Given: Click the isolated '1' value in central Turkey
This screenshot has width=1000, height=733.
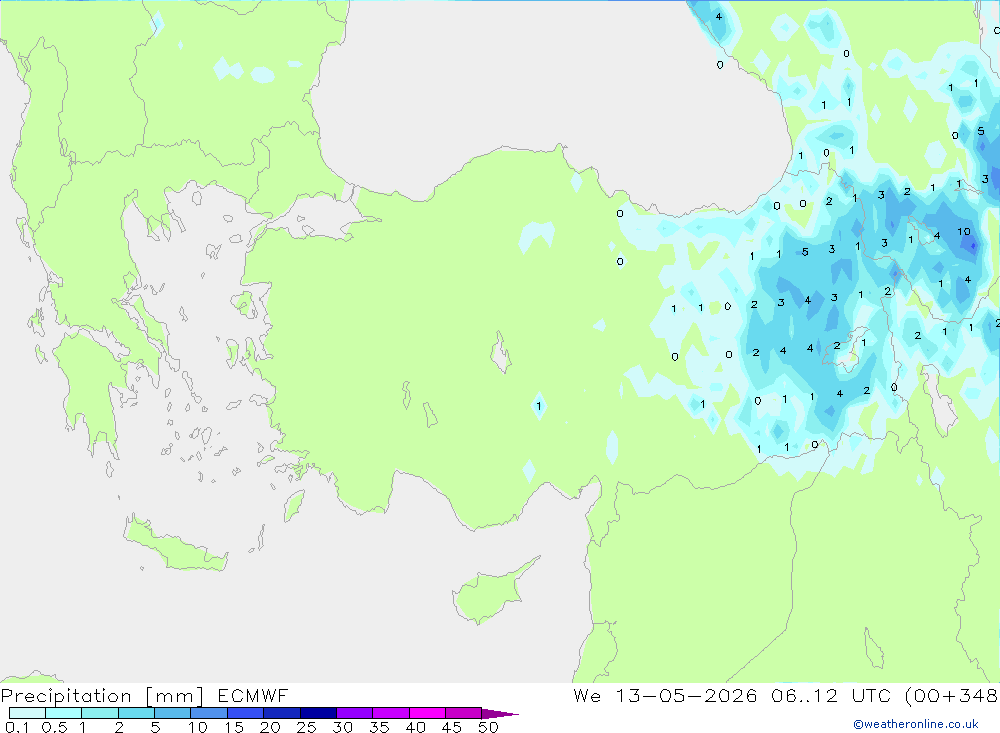Looking at the screenshot, I should click(x=539, y=406).
